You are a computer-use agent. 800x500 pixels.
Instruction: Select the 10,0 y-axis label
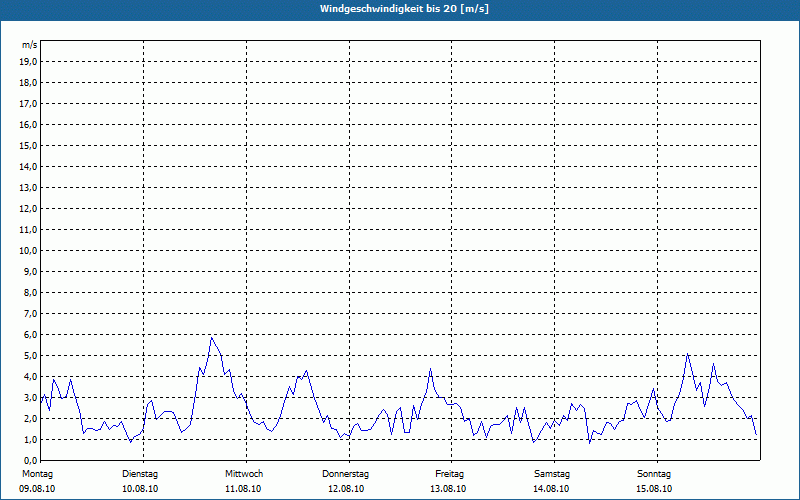tap(28, 251)
